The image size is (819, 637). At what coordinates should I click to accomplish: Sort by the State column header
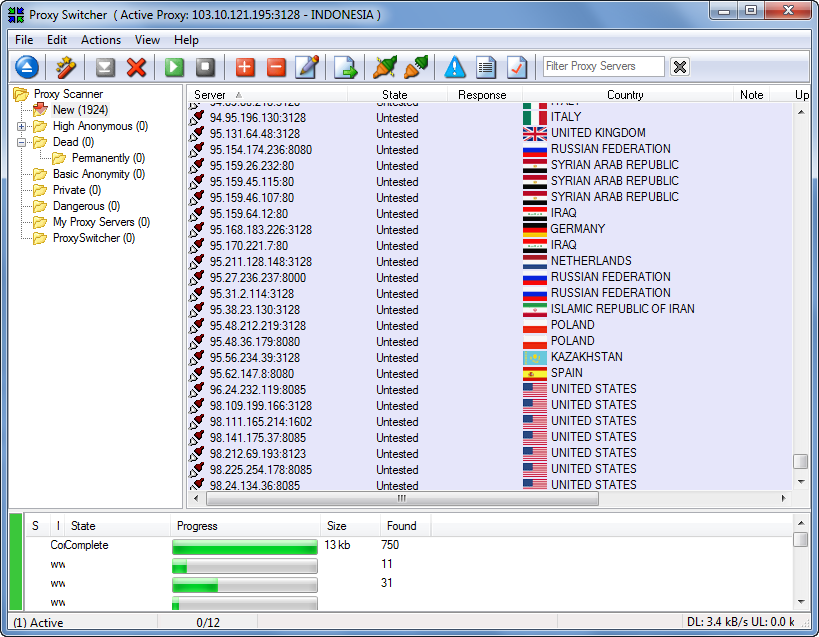point(397,95)
